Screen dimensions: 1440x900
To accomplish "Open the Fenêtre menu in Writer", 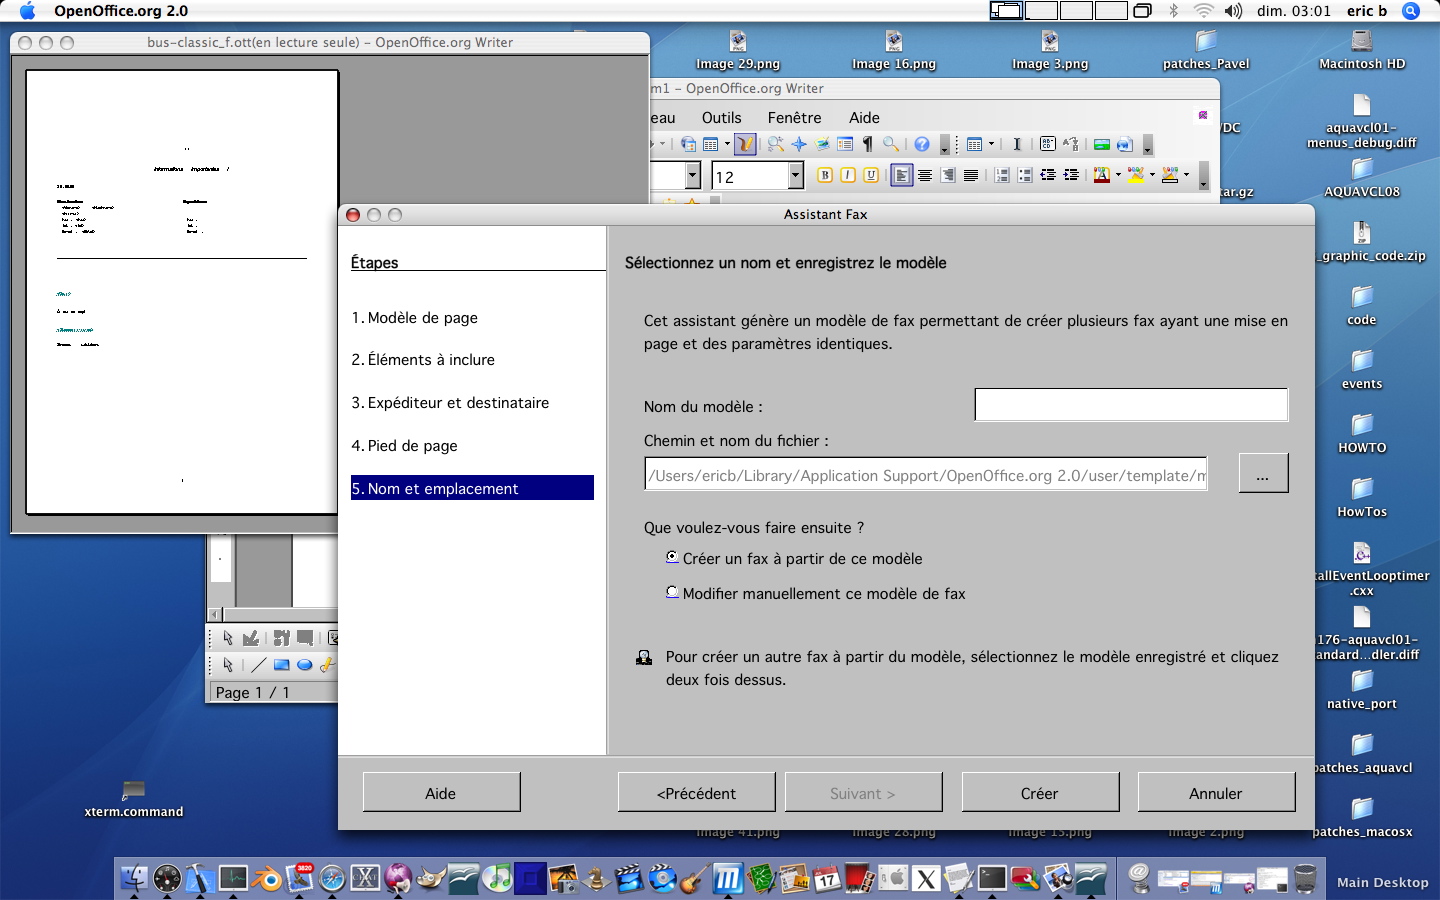I will (794, 117).
